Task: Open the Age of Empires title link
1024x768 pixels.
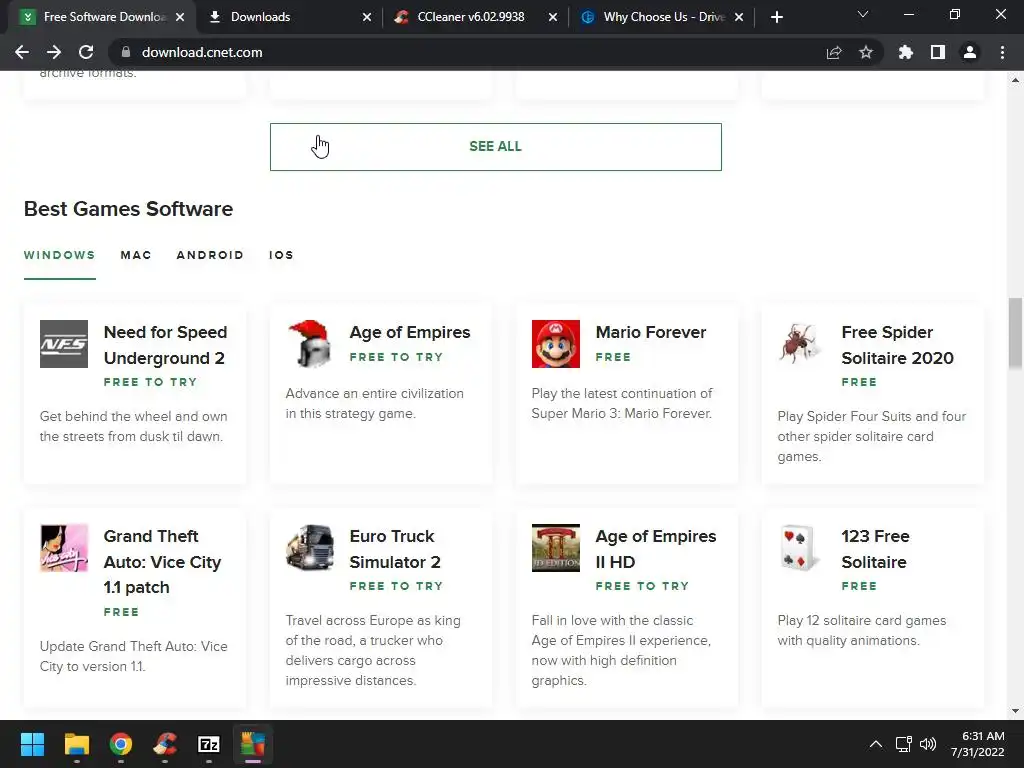Action: tap(409, 332)
